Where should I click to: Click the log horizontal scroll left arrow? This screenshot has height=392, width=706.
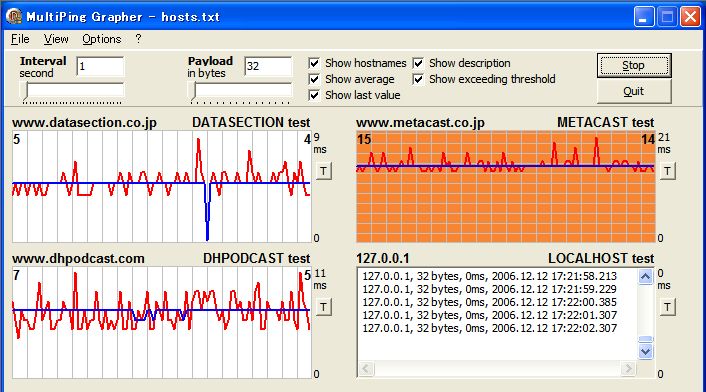click(366, 369)
